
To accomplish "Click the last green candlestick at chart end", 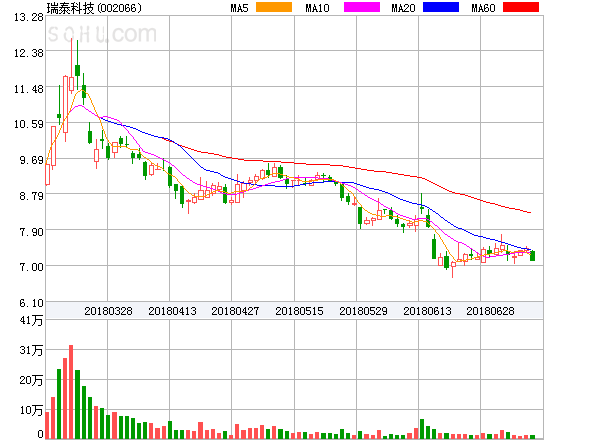I will click(x=532, y=256).
